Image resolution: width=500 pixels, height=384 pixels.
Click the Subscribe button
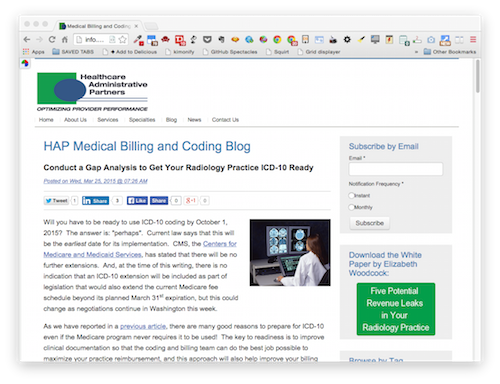pos(369,223)
